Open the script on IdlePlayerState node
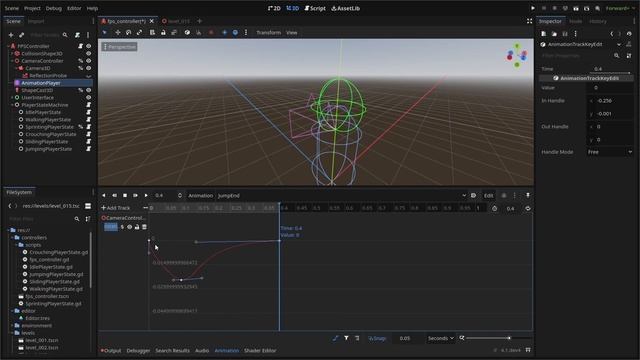This screenshot has height=360, width=640. point(89,112)
